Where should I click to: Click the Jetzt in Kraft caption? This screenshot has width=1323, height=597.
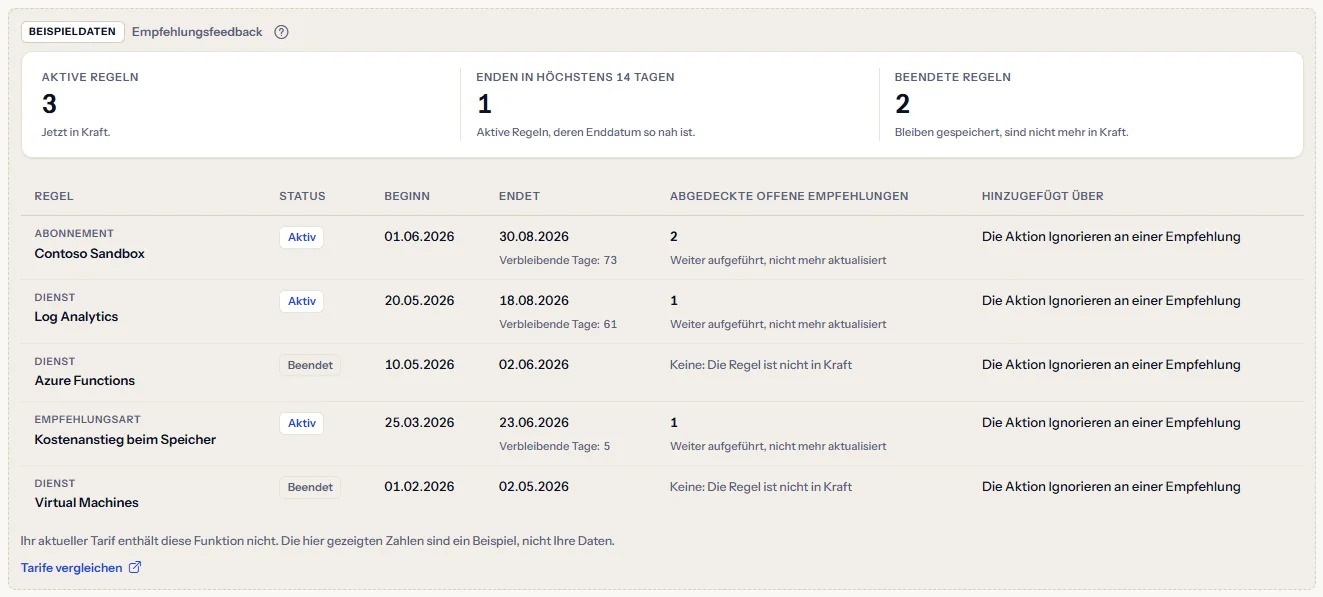(x=76, y=132)
